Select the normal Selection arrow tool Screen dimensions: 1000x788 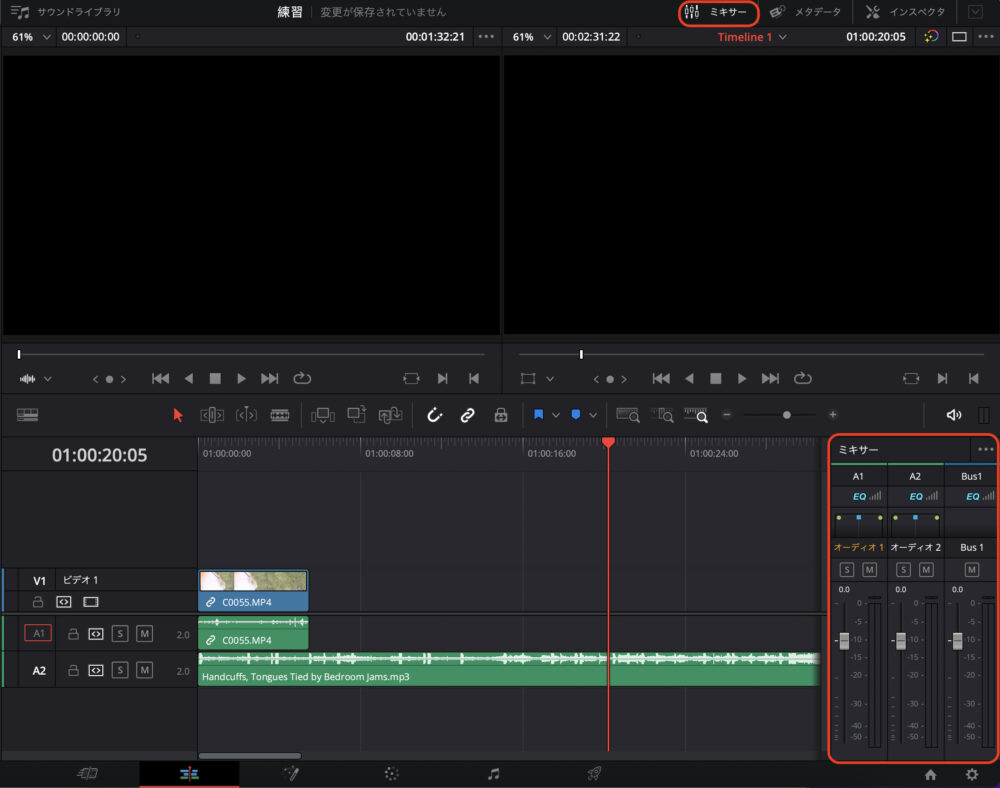coord(177,415)
